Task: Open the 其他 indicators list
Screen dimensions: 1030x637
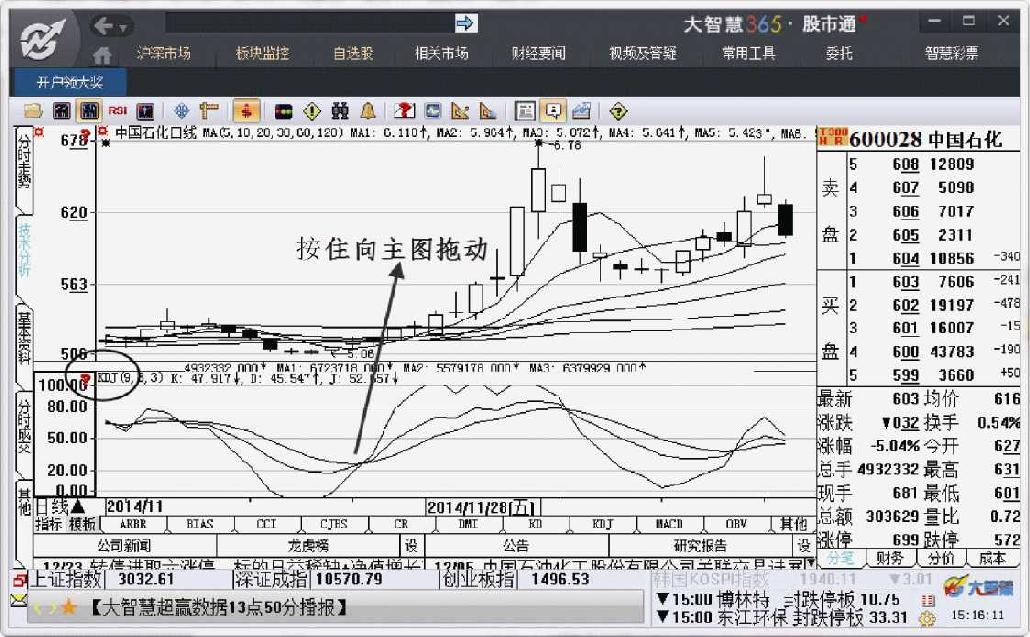Action: (x=794, y=524)
